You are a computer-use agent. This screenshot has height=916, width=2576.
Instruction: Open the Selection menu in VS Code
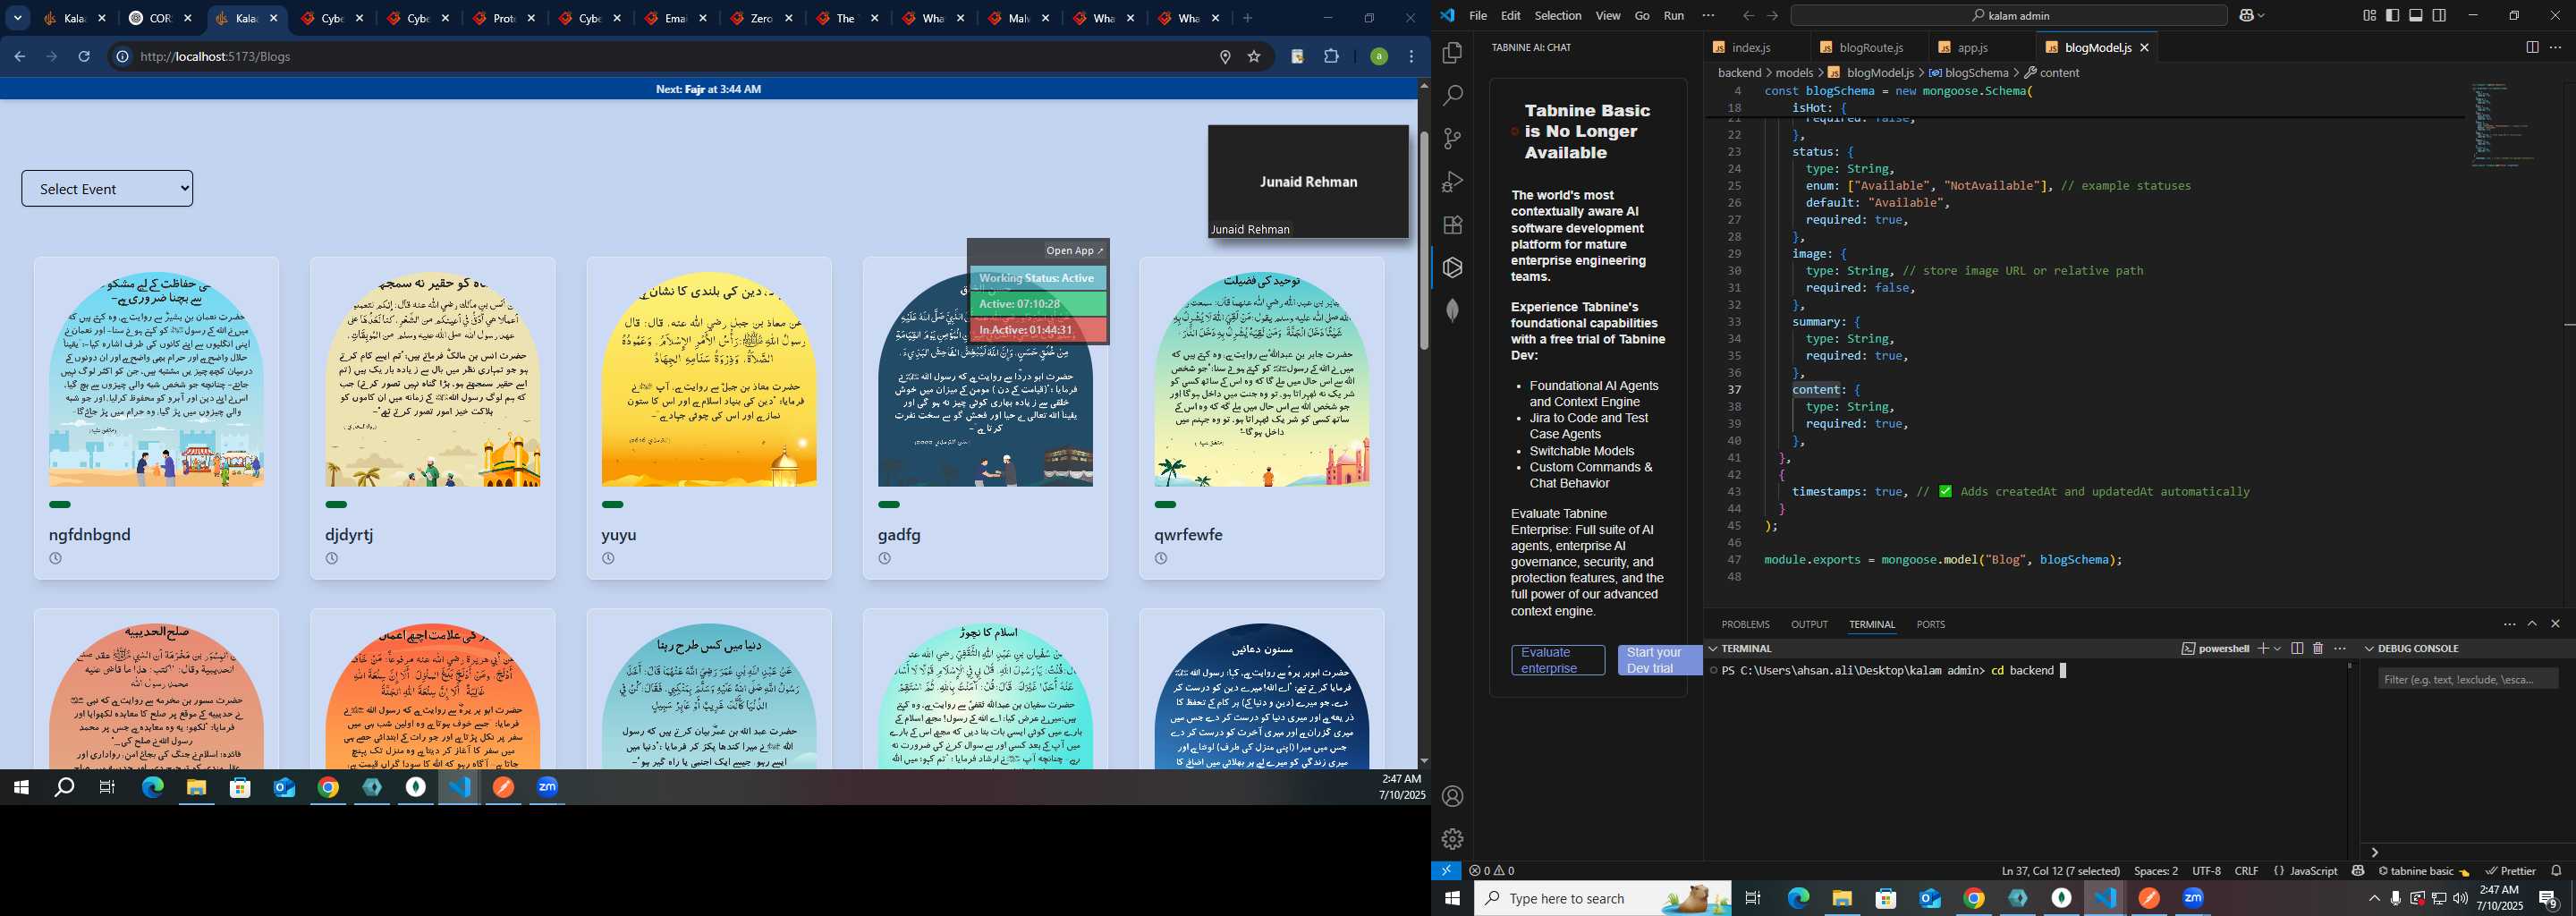1558,16
